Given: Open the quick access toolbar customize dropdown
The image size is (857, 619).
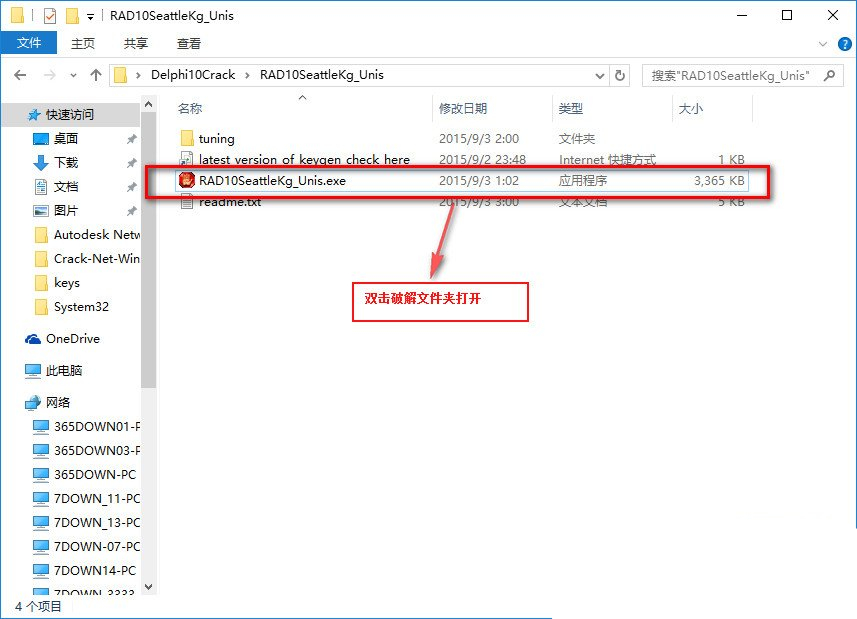Looking at the screenshot, I should [90, 17].
